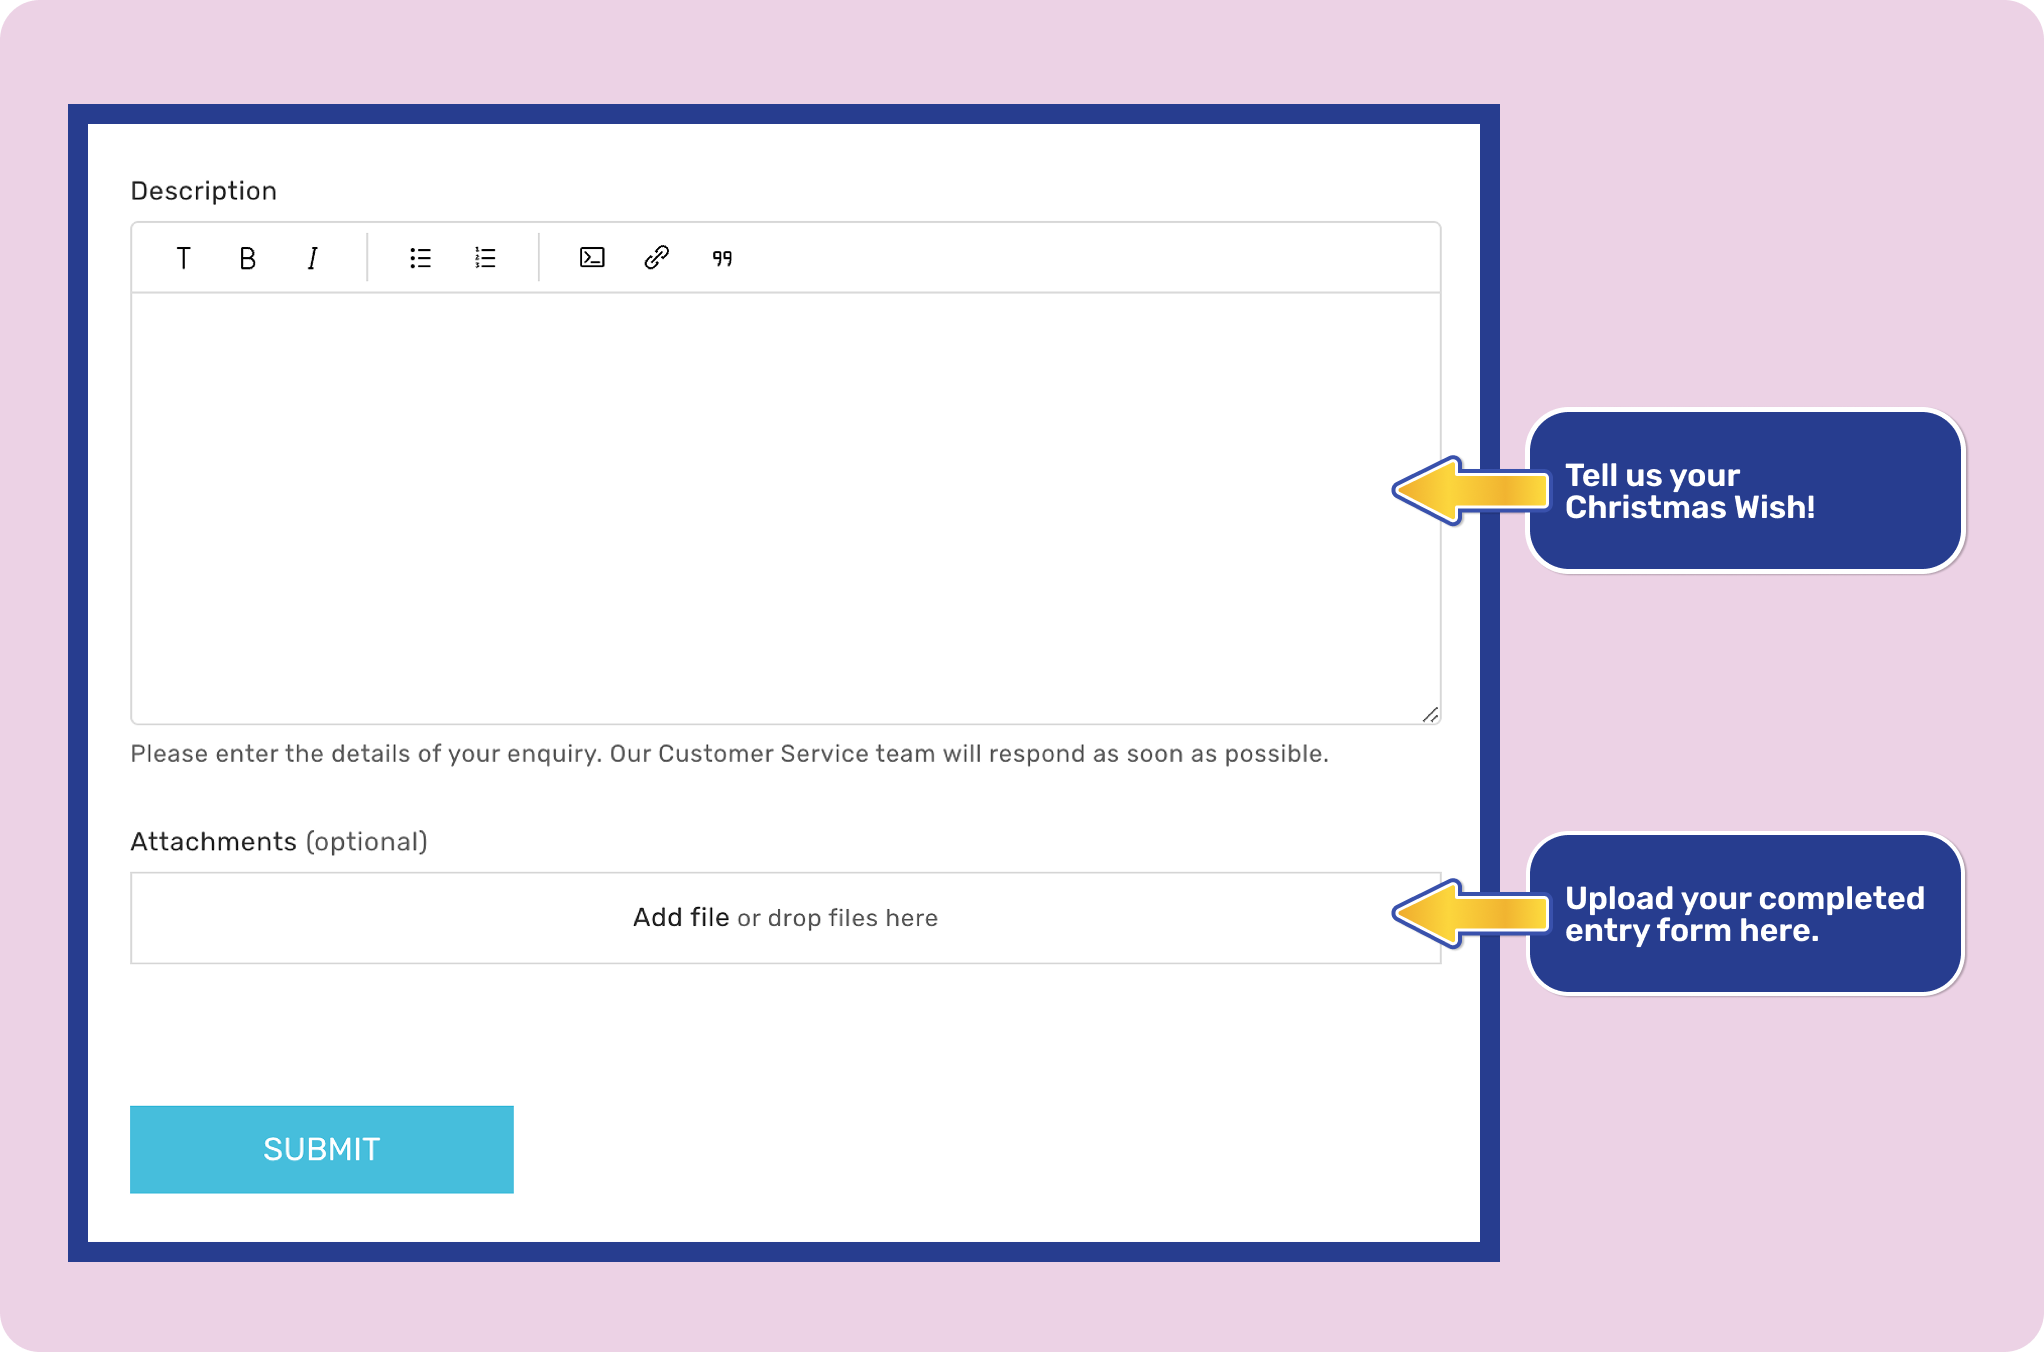
Task: Toggle italic formatting icon
Action: point(312,259)
